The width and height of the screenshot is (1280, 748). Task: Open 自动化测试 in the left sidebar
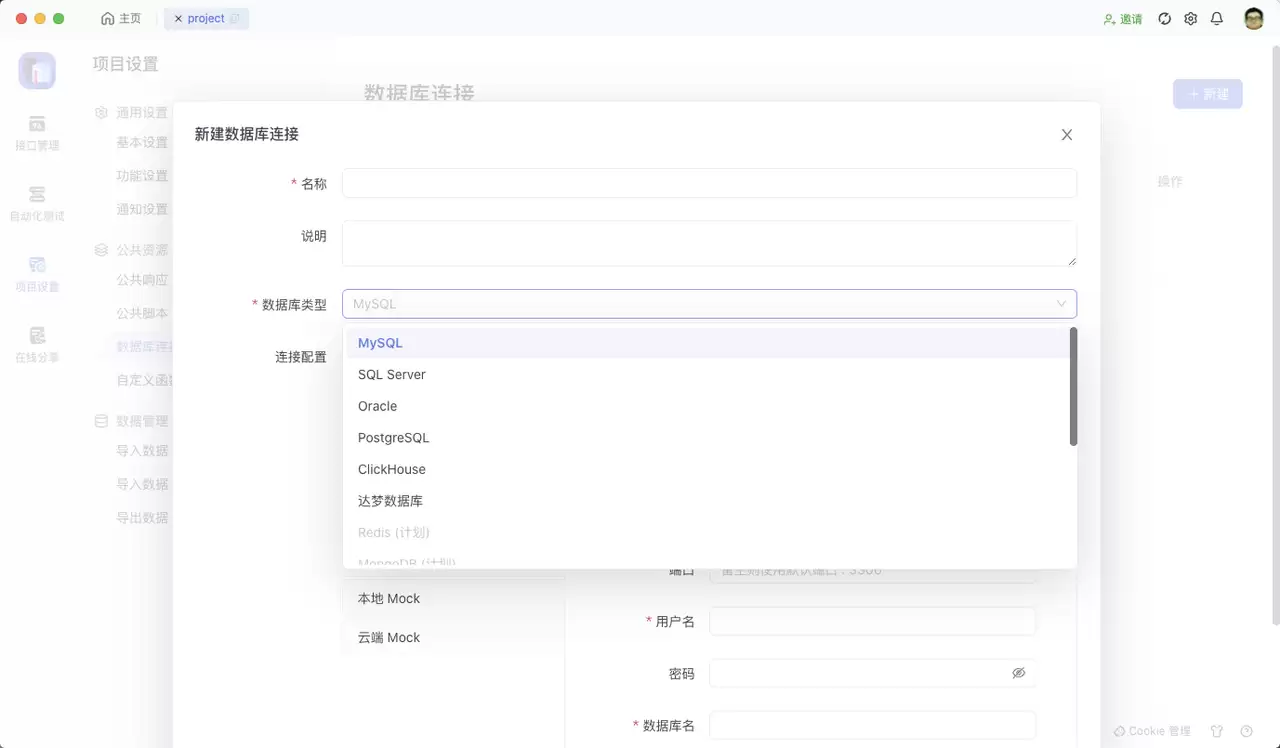(x=37, y=203)
